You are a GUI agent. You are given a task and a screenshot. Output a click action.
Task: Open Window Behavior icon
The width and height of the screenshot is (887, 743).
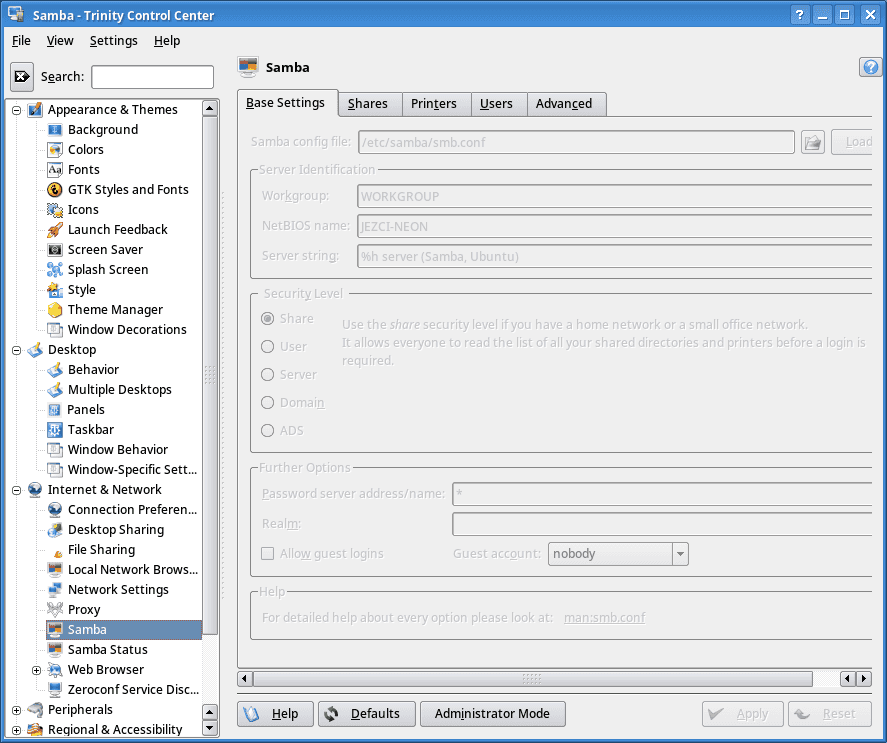(55, 449)
